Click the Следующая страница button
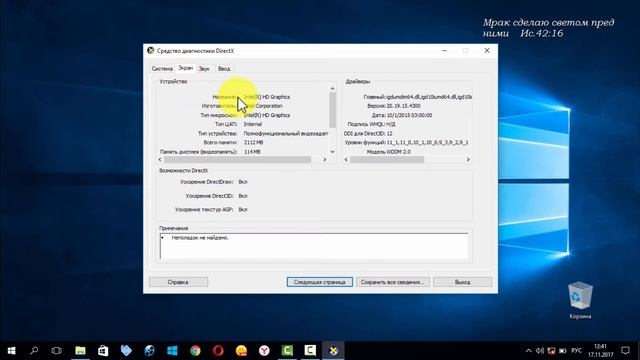Image resolution: width=640 pixels, height=360 pixels. click(320, 282)
